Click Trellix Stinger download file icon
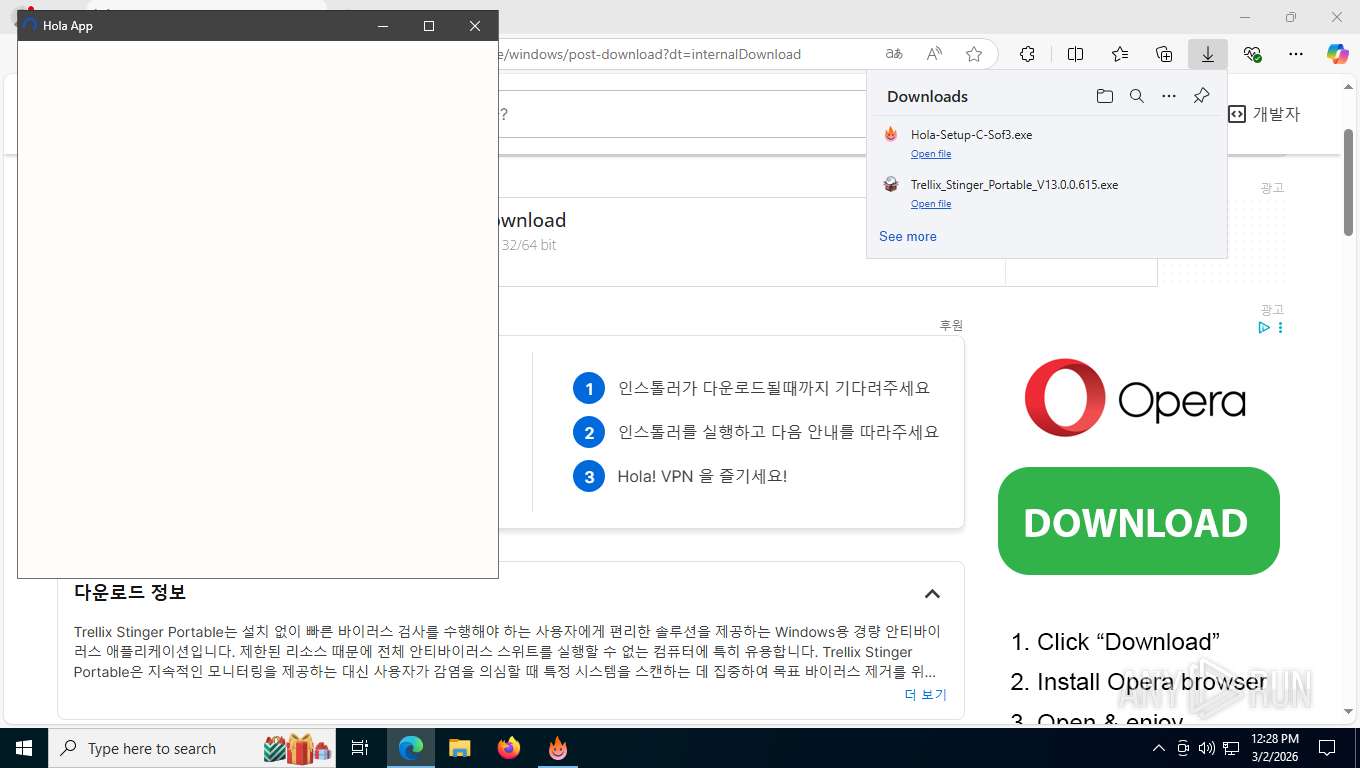Image resolution: width=1360 pixels, height=768 pixels. click(891, 184)
